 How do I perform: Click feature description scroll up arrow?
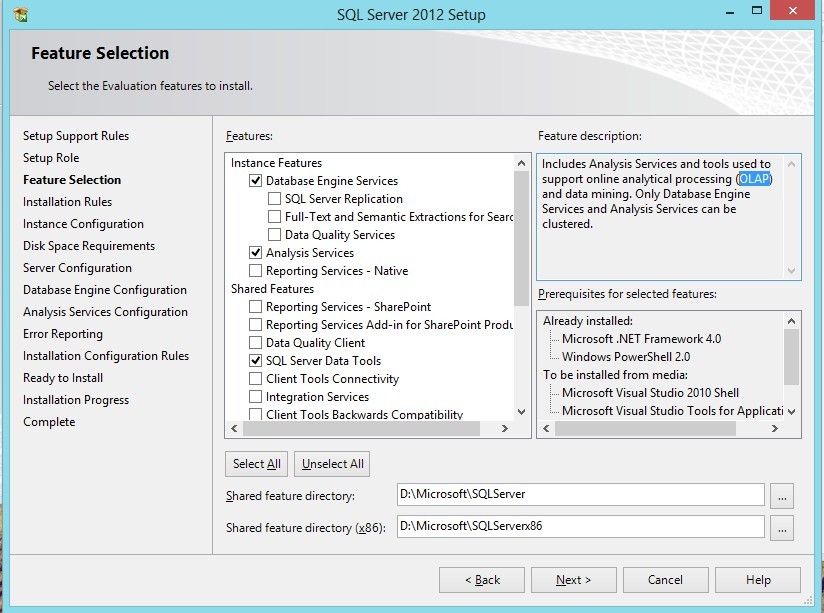point(791,165)
